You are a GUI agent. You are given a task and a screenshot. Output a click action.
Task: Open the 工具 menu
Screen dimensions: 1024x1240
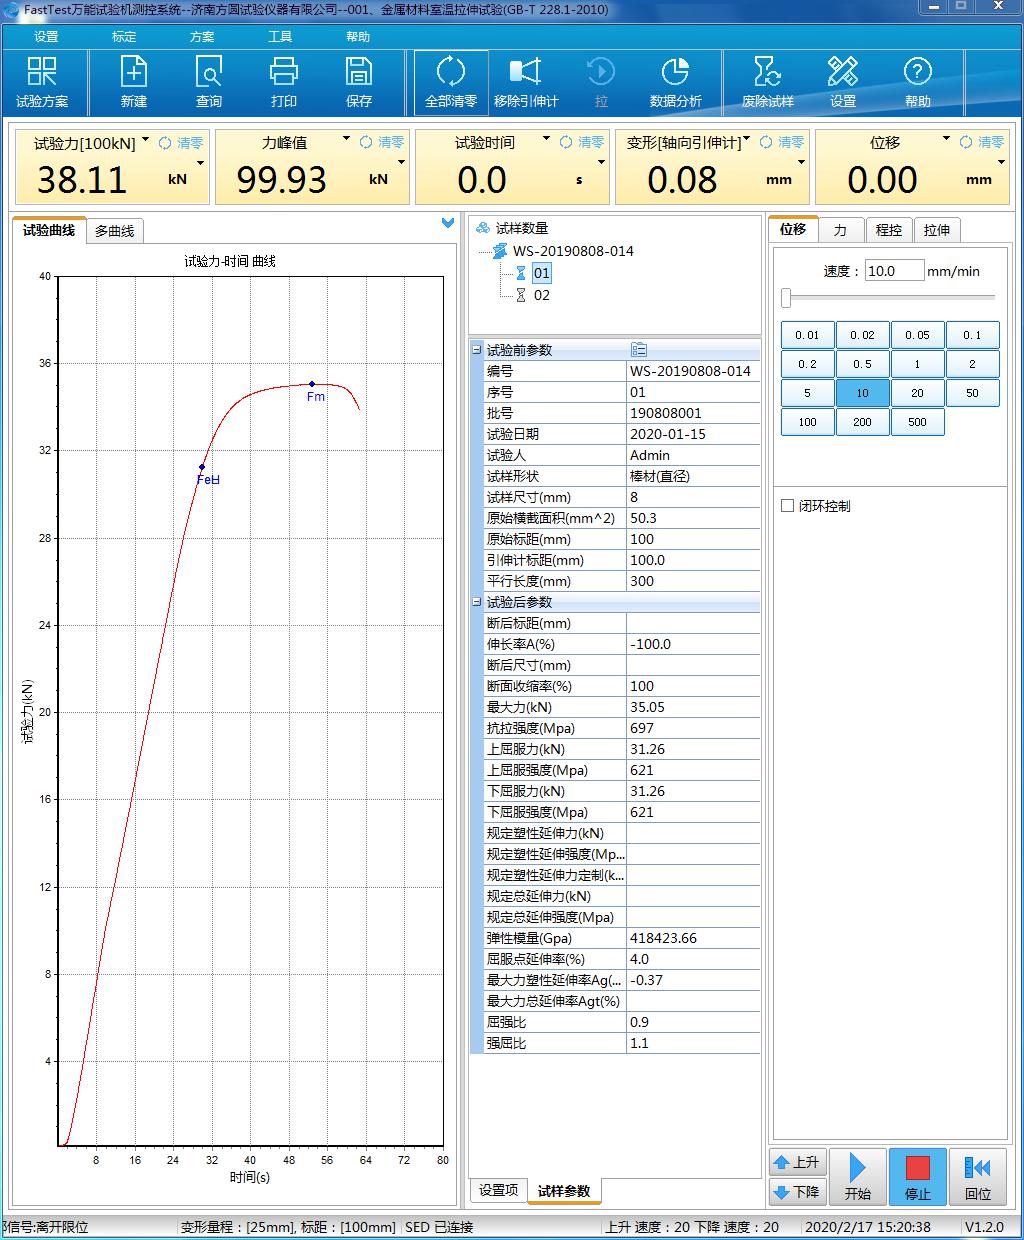280,37
